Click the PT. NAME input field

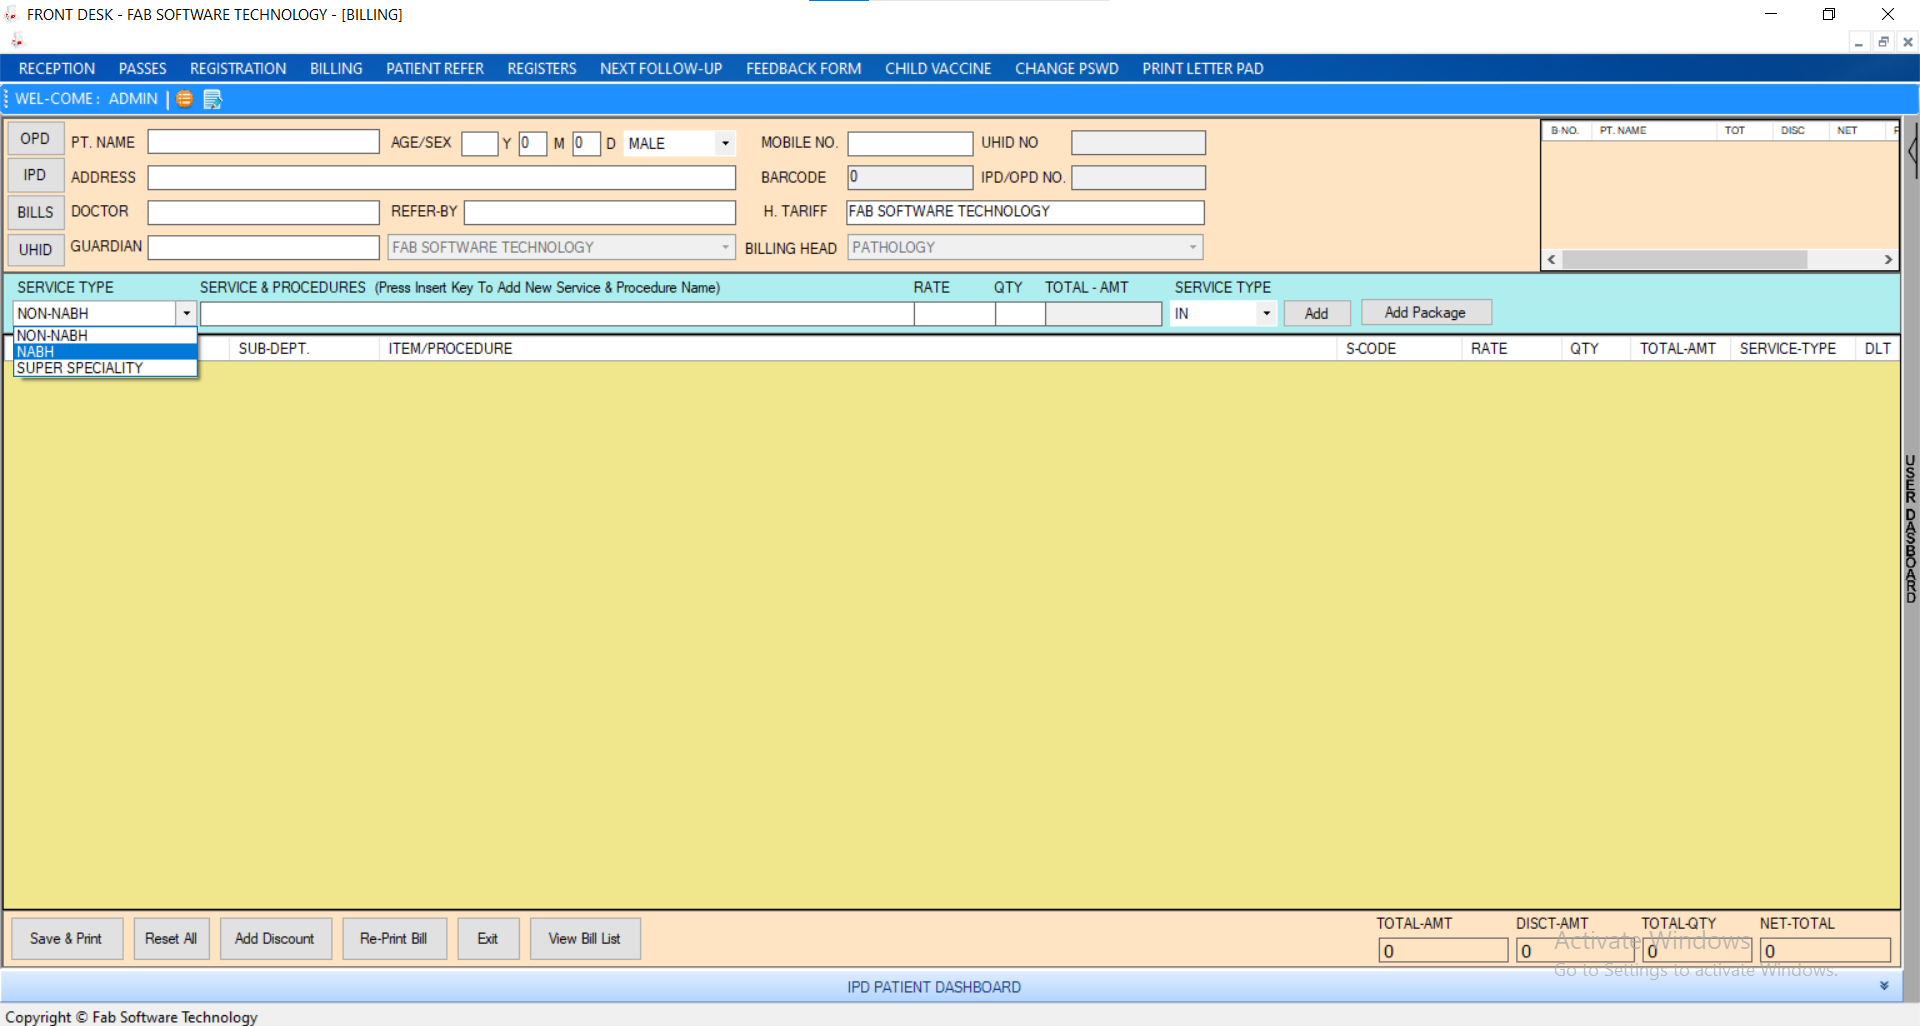pyautogui.click(x=263, y=142)
